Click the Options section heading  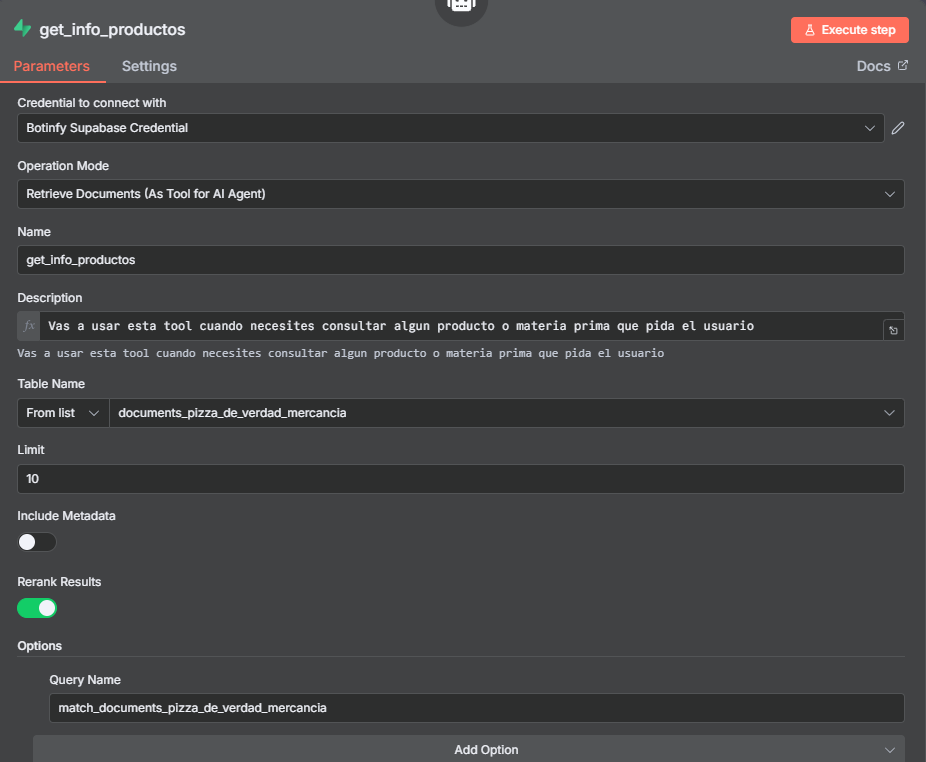[x=40, y=646]
